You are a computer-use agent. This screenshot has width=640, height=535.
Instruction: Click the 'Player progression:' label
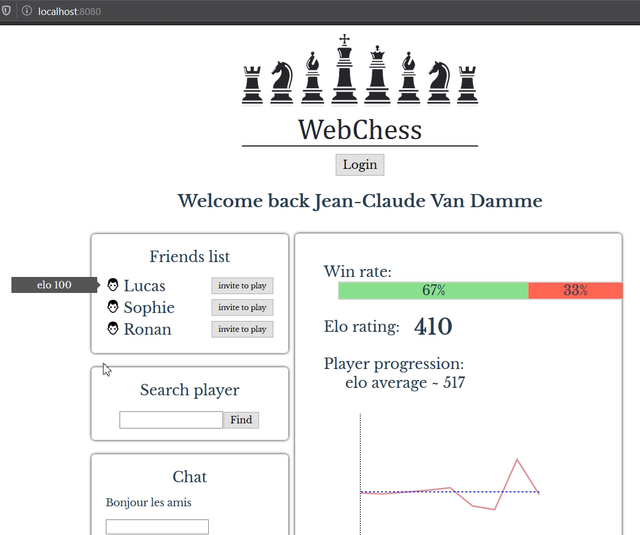(x=394, y=364)
